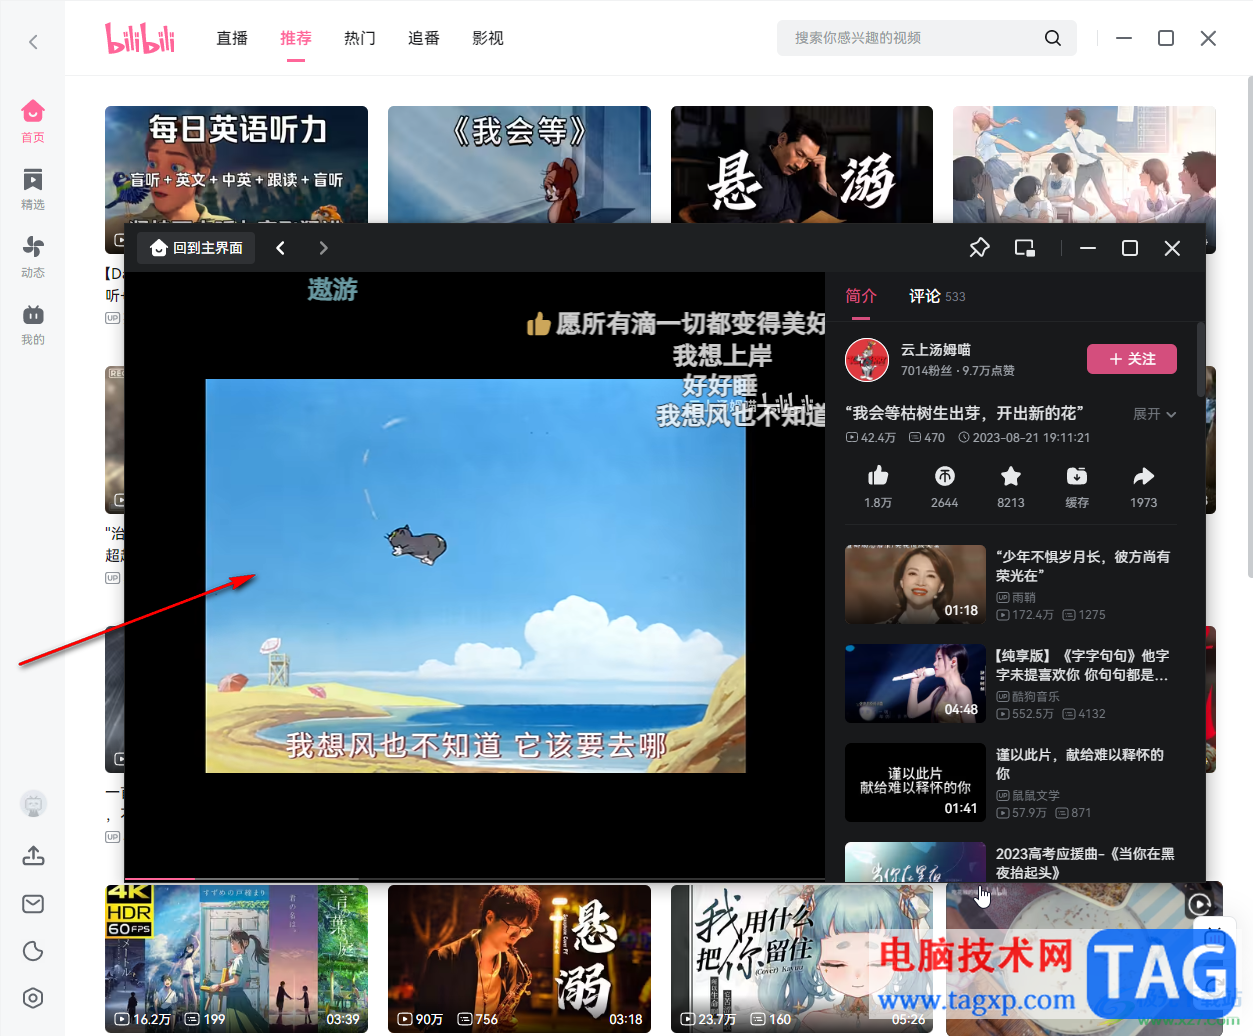Follow uploader with 关注 button
The height and width of the screenshot is (1036, 1253).
(1132, 359)
